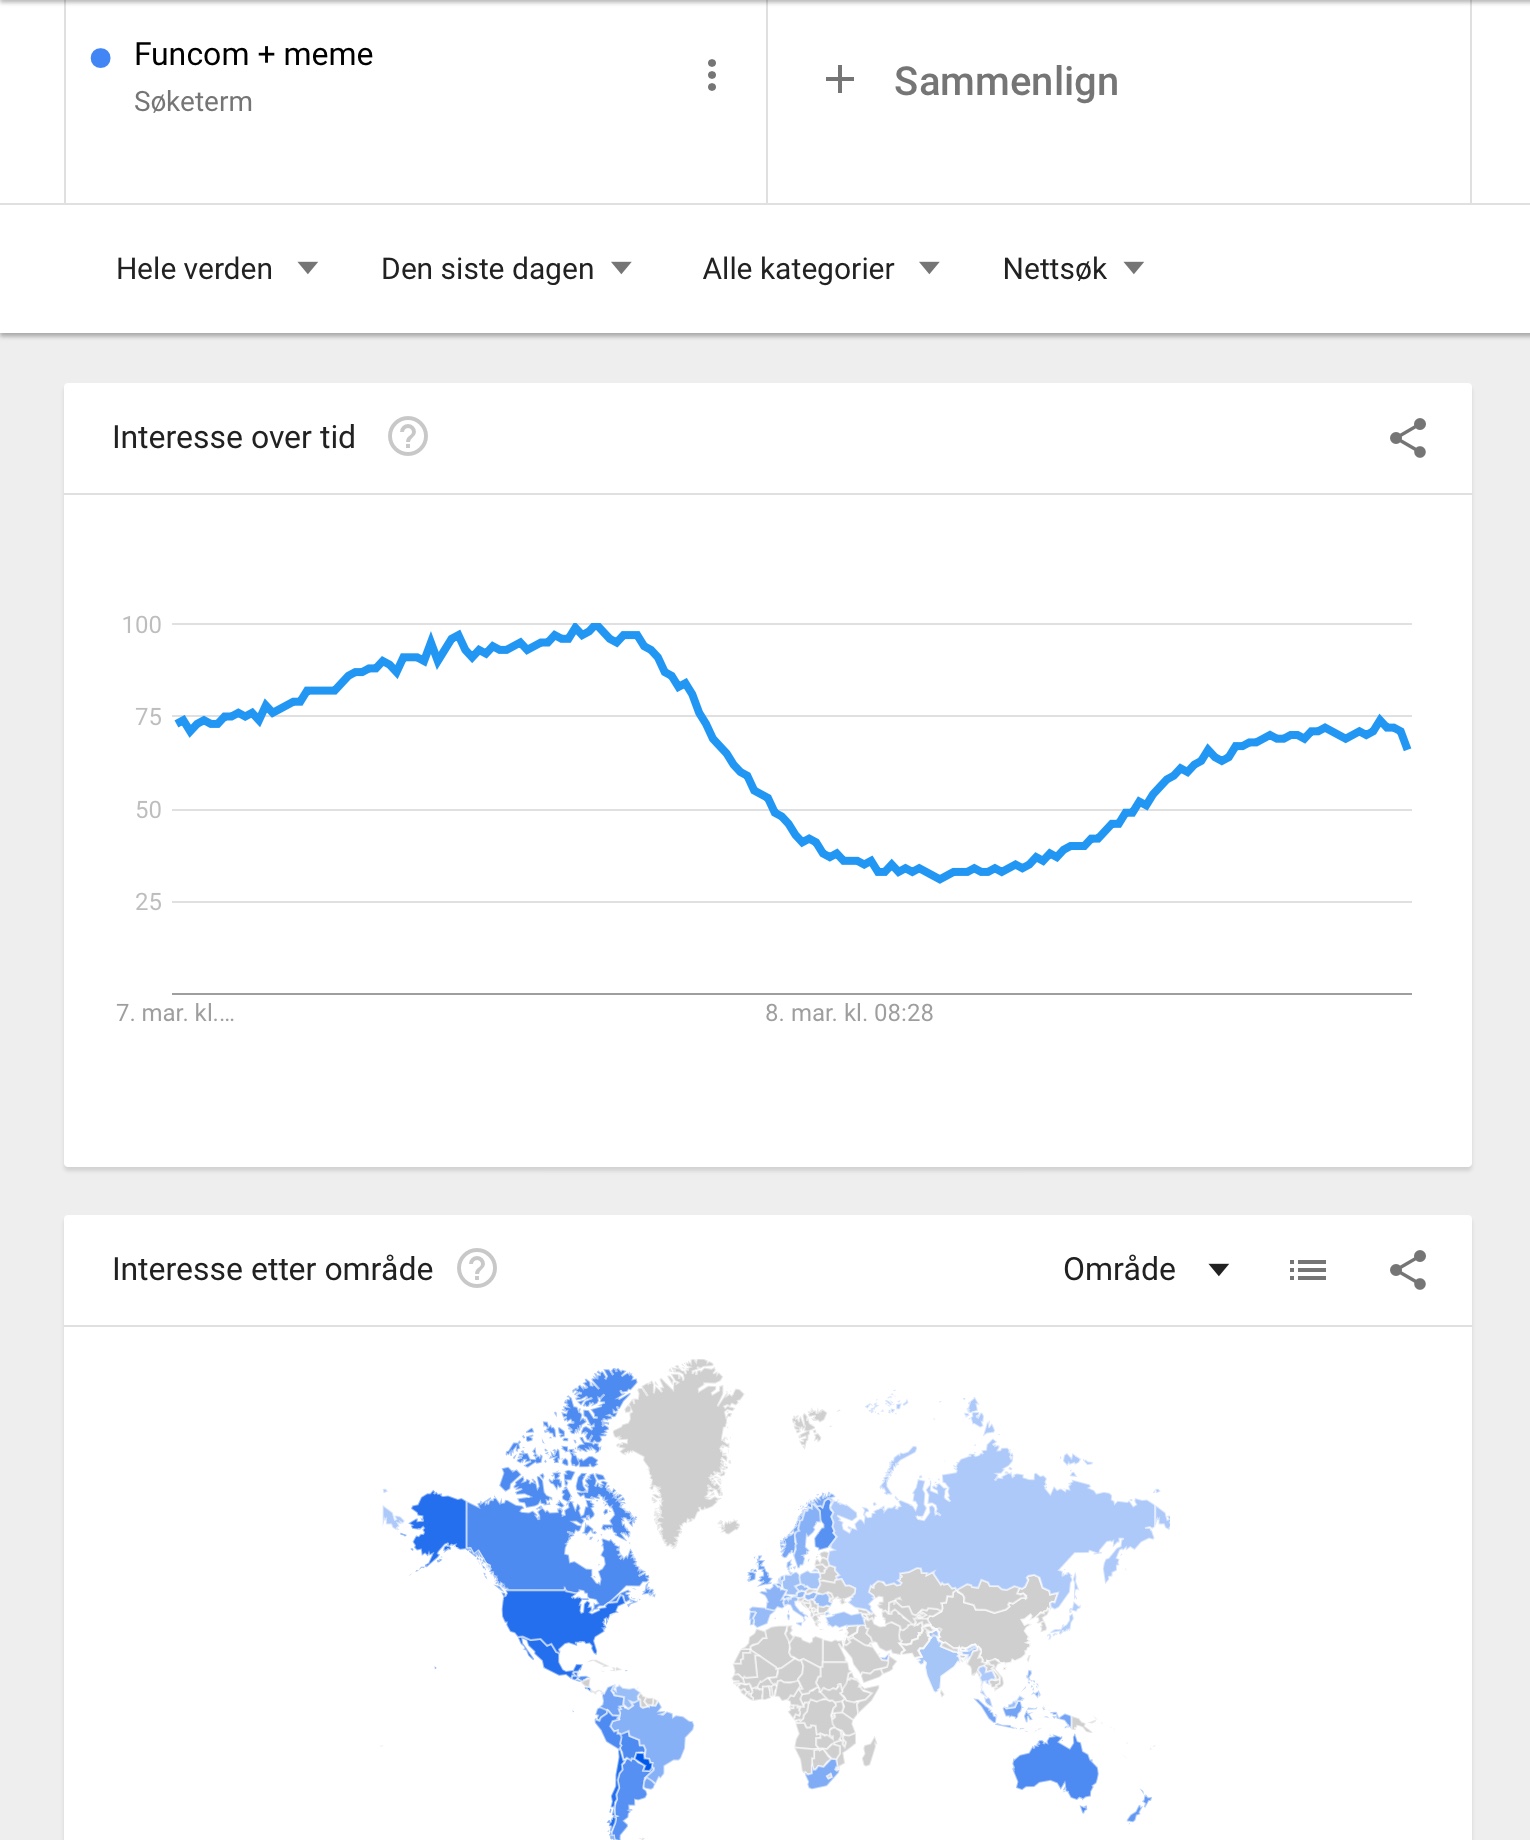Click the plus icon beside Sammenlign

coord(840,80)
